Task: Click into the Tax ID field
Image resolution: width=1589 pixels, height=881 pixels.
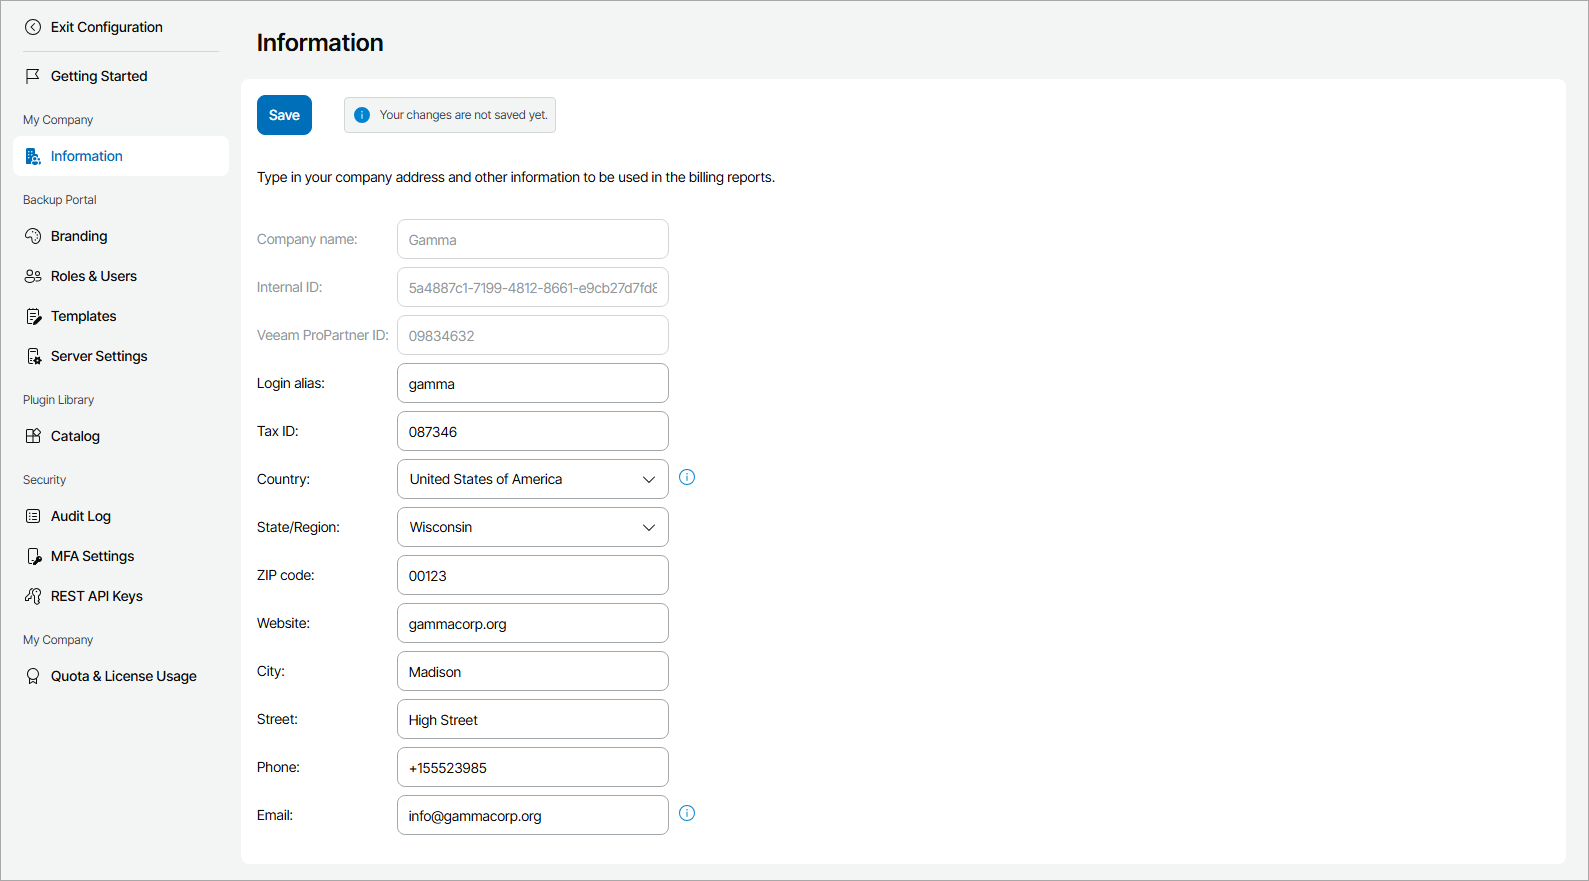Action: (532, 431)
